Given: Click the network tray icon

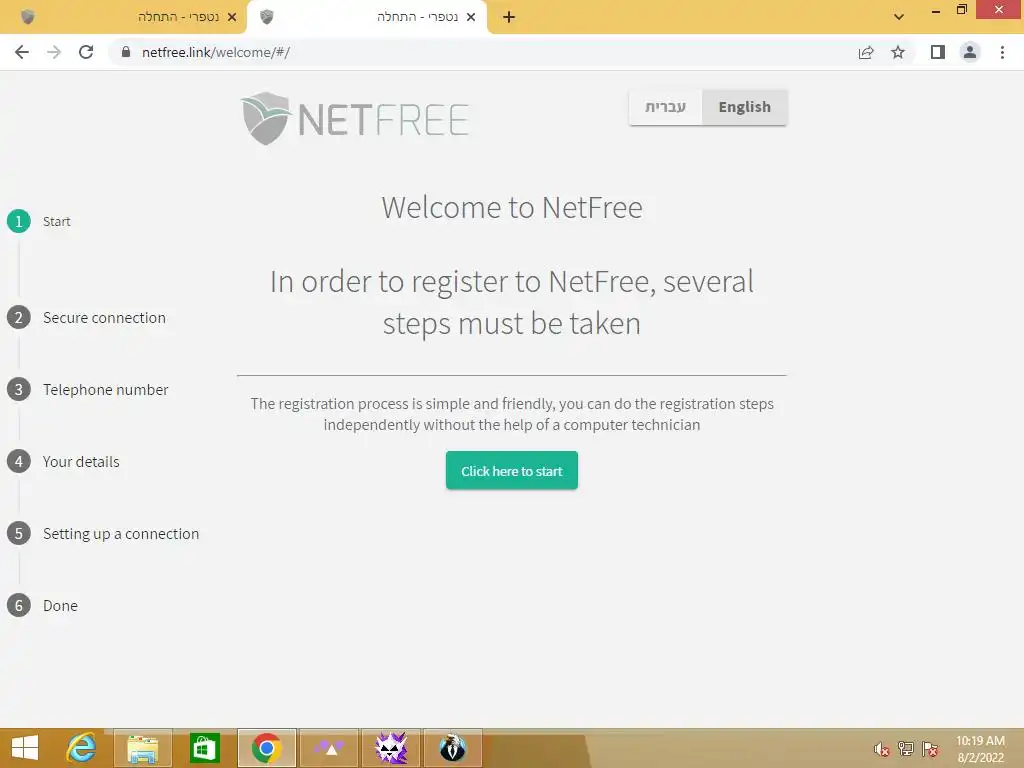Looking at the screenshot, I should pyautogui.click(x=906, y=749).
